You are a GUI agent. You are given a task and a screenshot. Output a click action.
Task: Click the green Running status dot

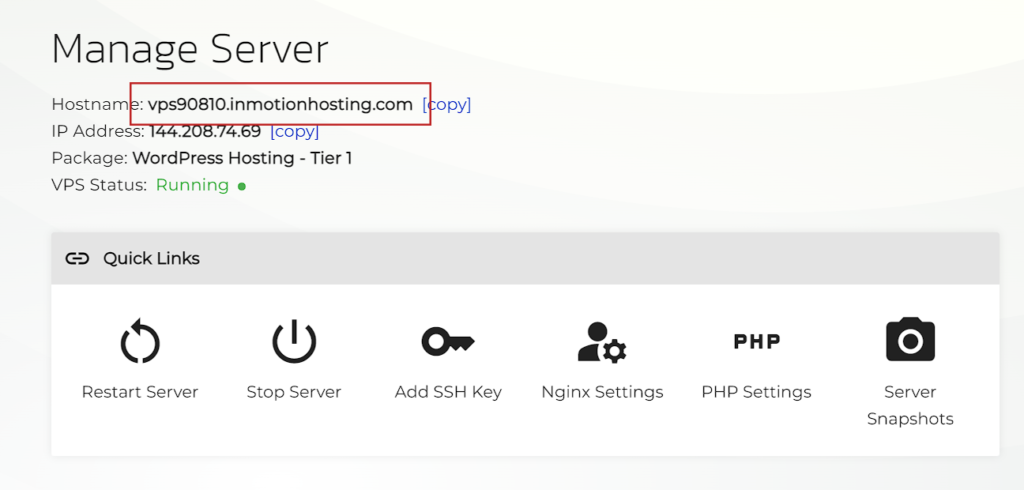[x=242, y=186]
